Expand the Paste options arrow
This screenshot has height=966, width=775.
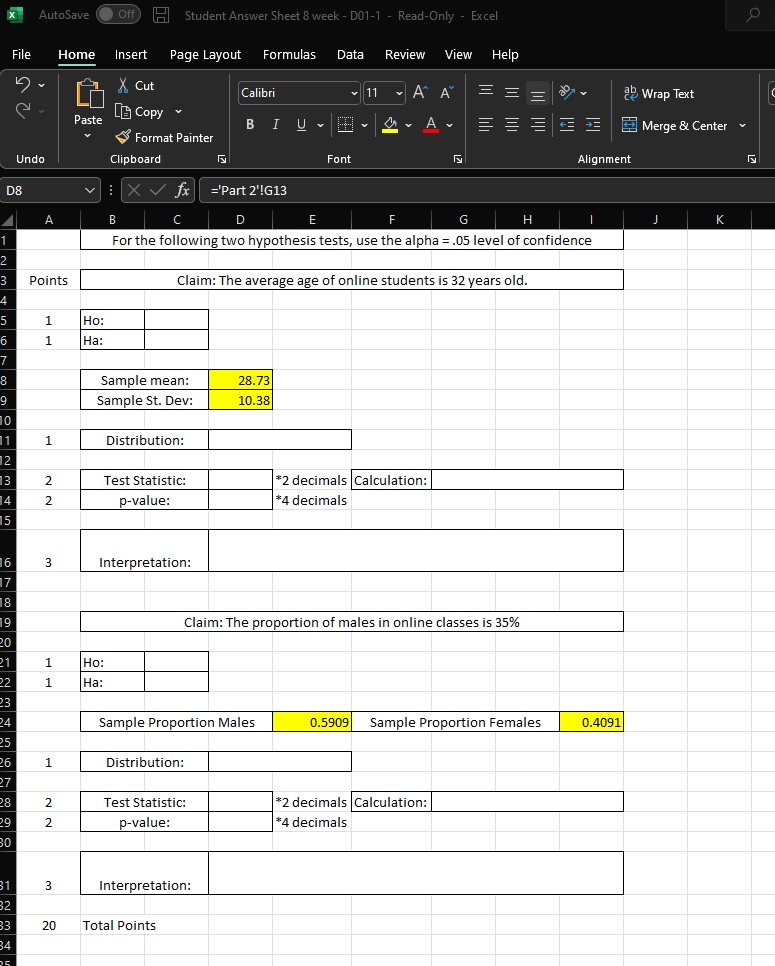87,136
